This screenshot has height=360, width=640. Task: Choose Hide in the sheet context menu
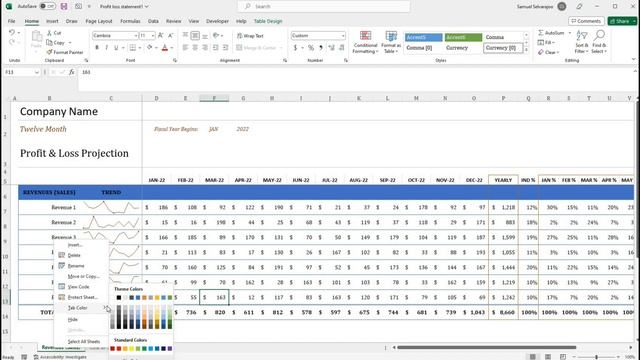(x=73, y=320)
